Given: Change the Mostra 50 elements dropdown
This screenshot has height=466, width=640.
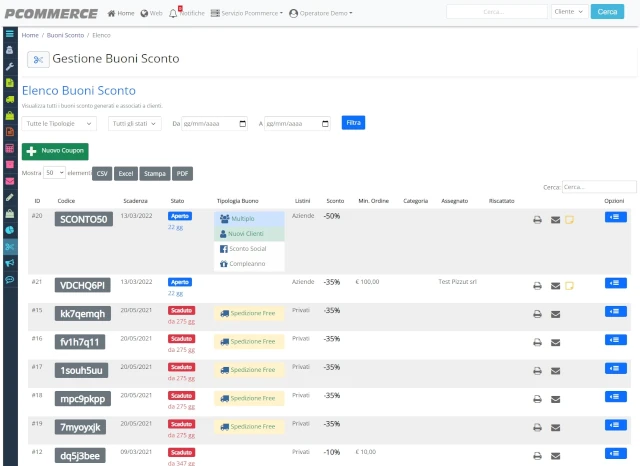Looking at the screenshot, I should tap(54, 173).
